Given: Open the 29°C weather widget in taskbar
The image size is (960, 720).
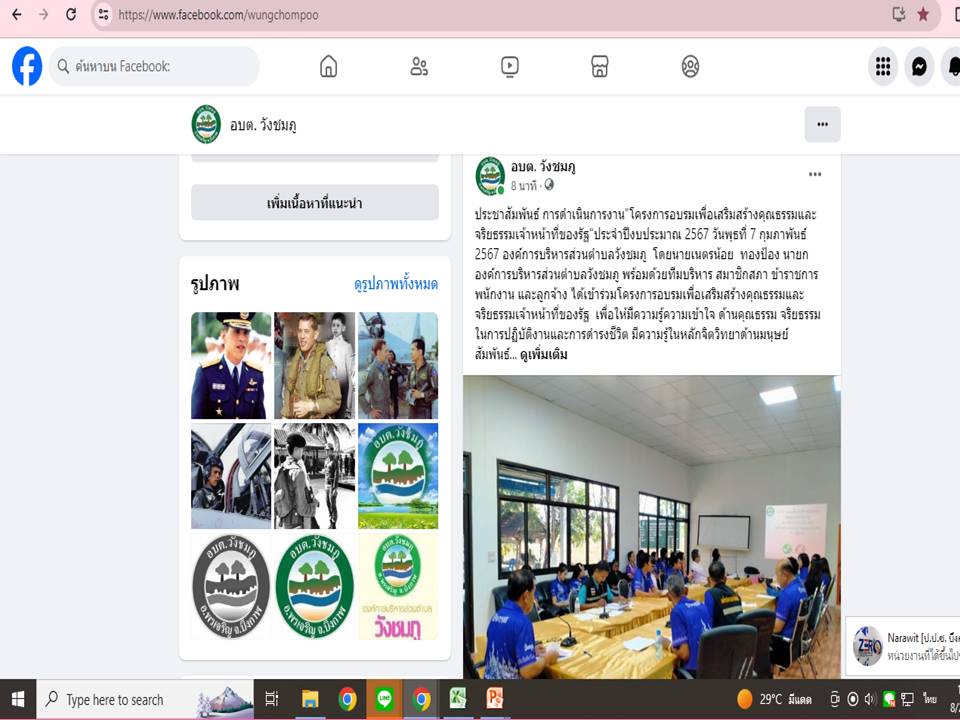Looking at the screenshot, I should click(x=774, y=699).
